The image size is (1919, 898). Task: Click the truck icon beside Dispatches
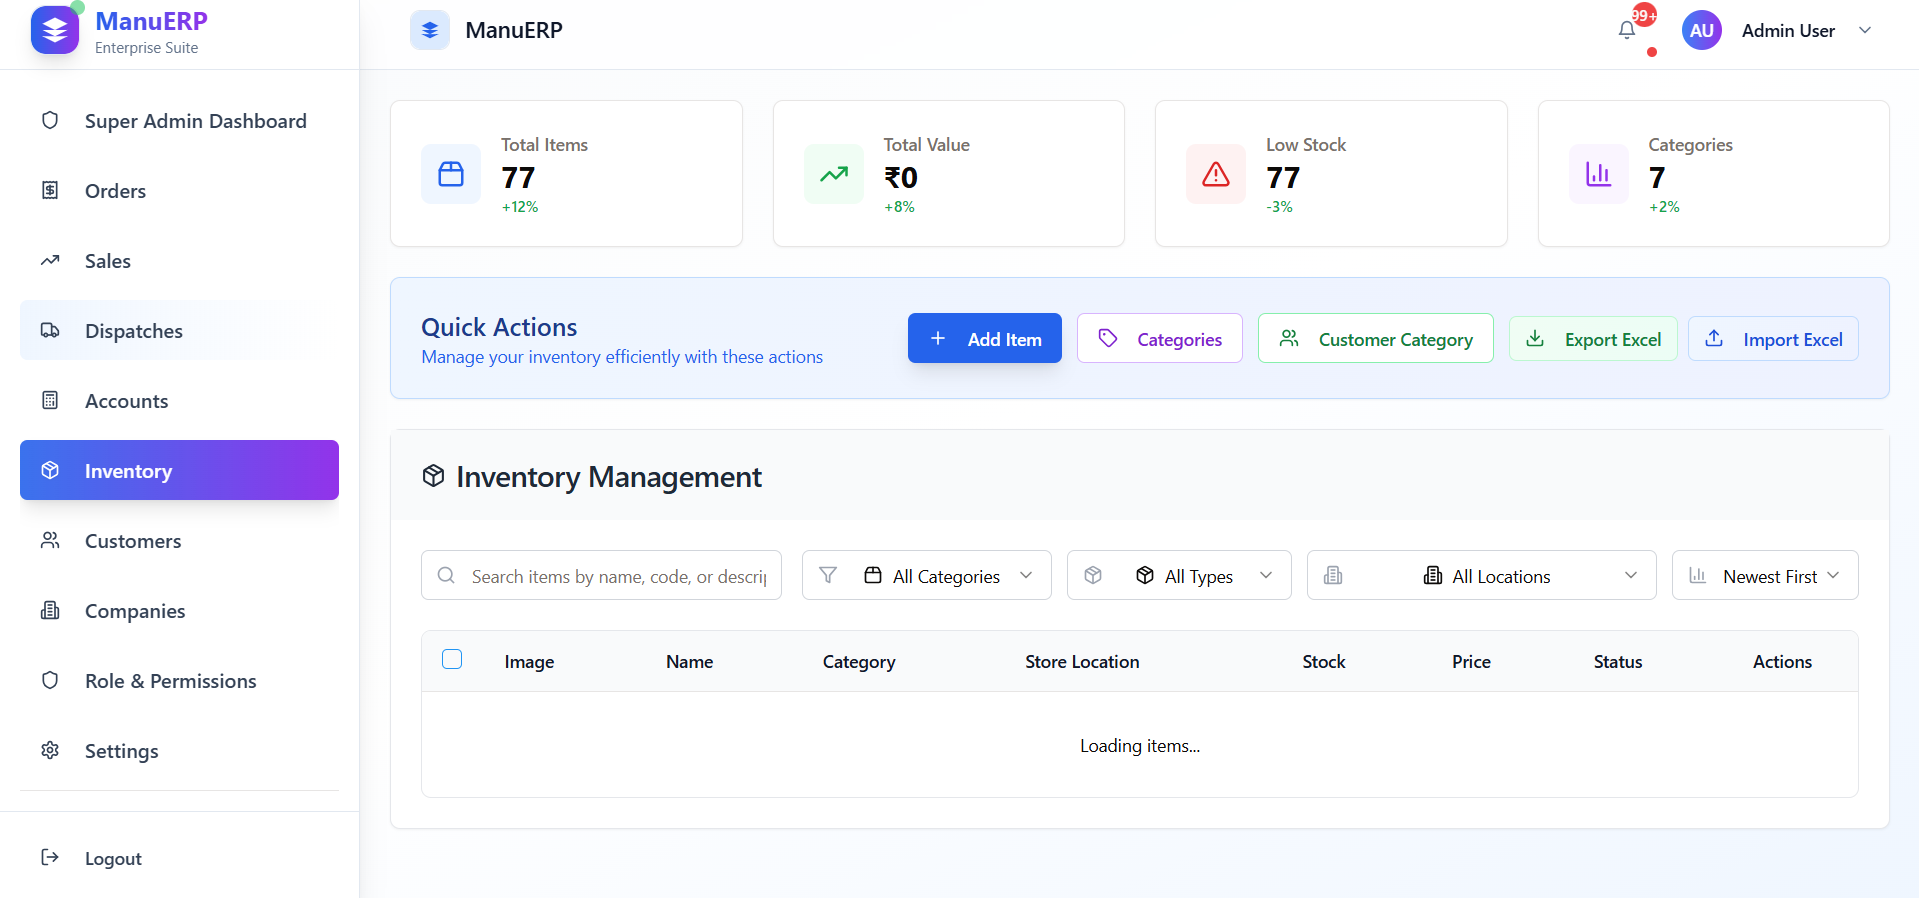pyautogui.click(x=50, y=330)
